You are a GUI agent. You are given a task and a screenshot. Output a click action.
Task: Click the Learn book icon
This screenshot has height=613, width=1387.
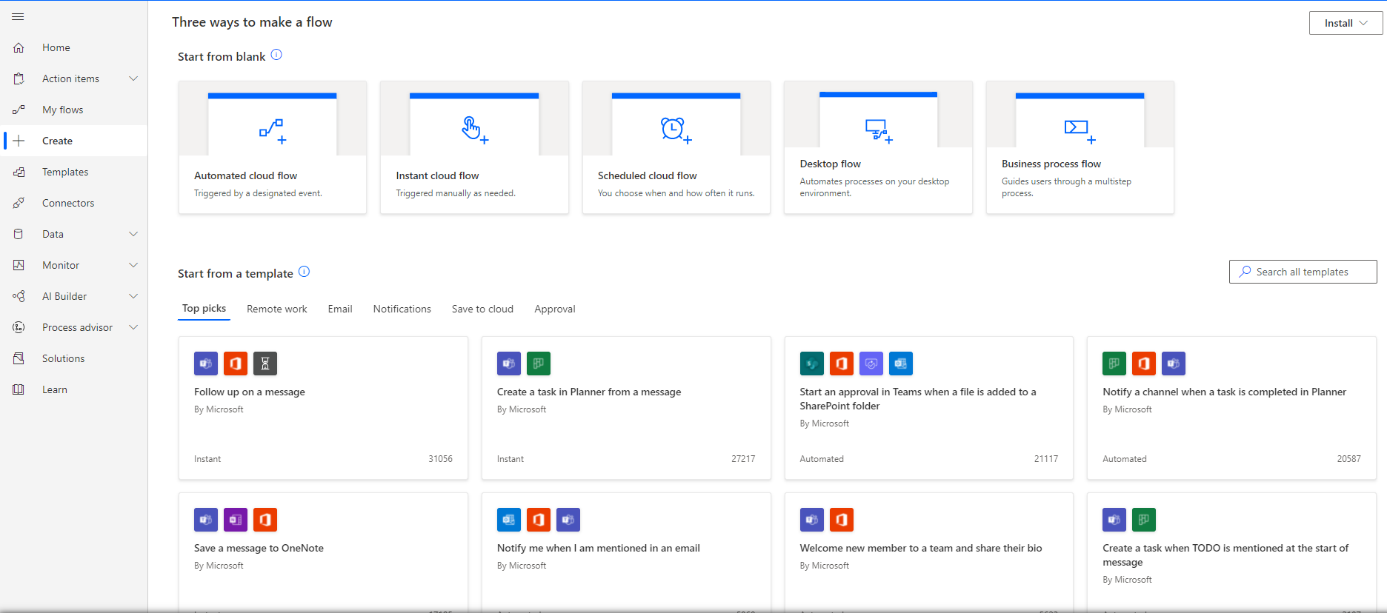(18, 389)
